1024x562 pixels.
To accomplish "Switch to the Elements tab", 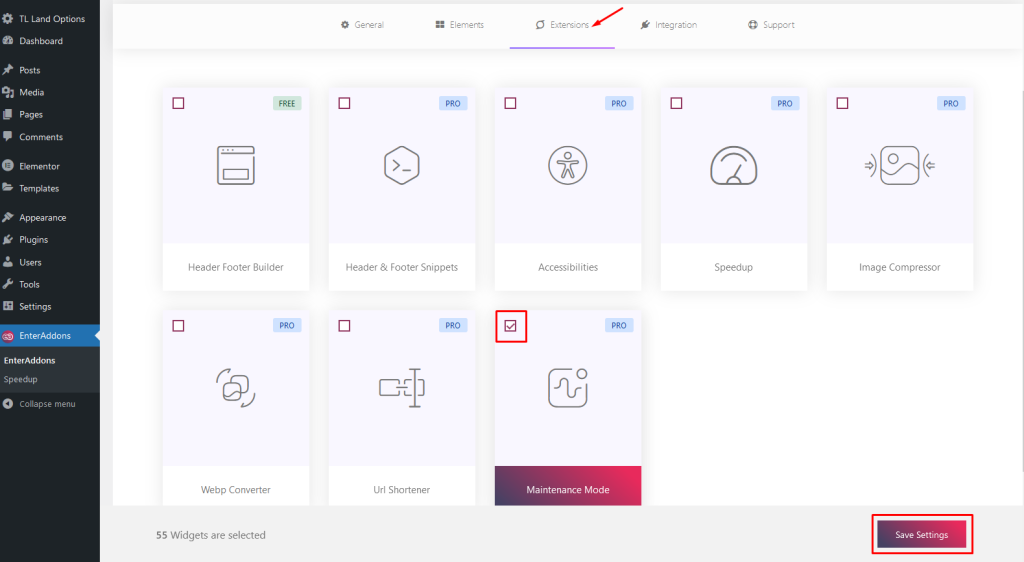I will click(460, 25).
